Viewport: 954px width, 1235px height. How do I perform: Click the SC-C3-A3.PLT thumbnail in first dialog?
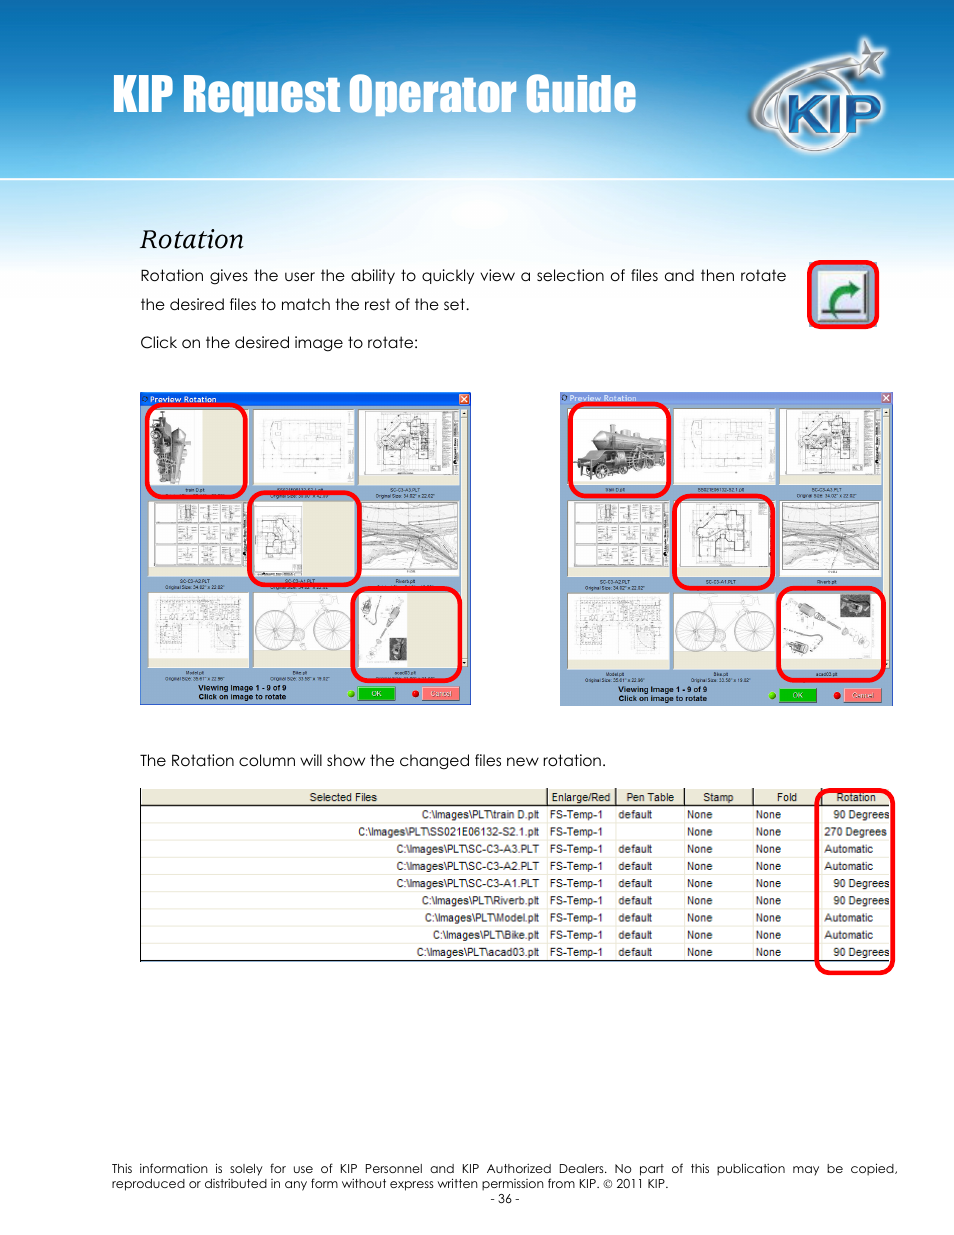(x=407, y=449)
